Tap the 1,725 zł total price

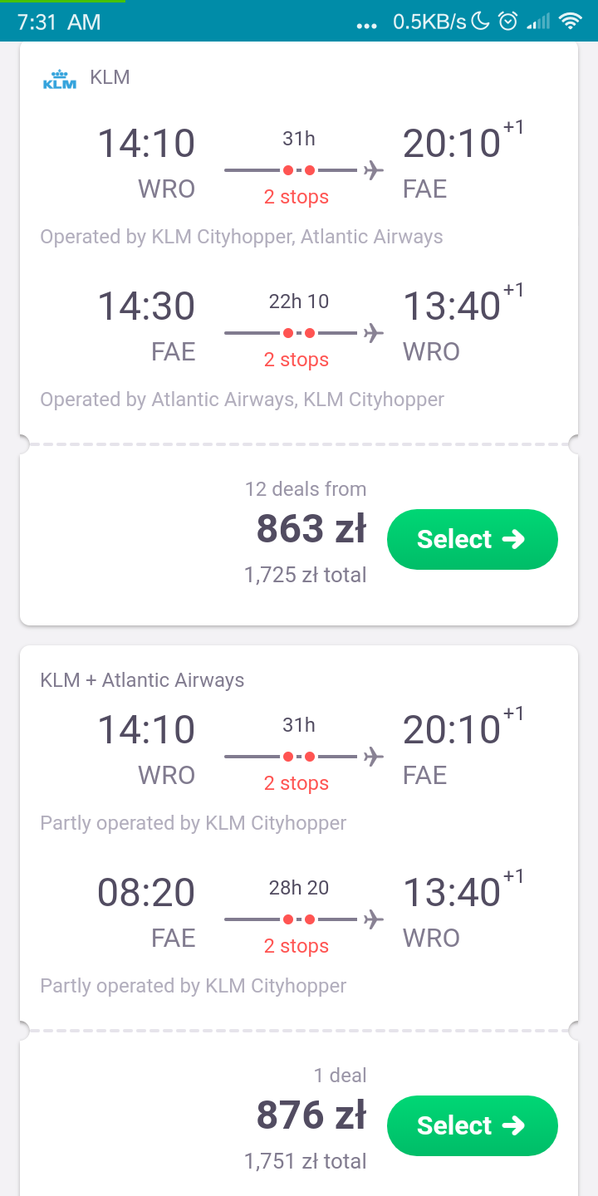[305, 574]
